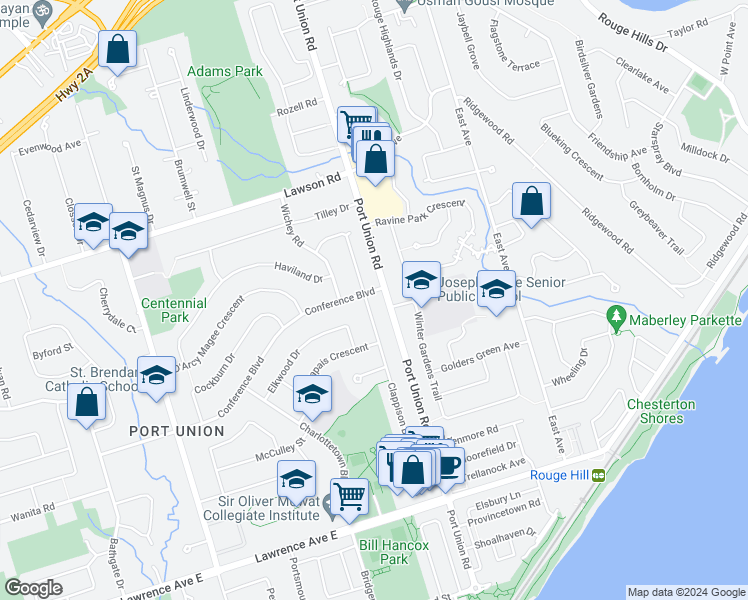The height and width of the screenshot is (600, 748).
Task: Select the school marker next to St Magnus Dr
Action: (x=128, y=232)
